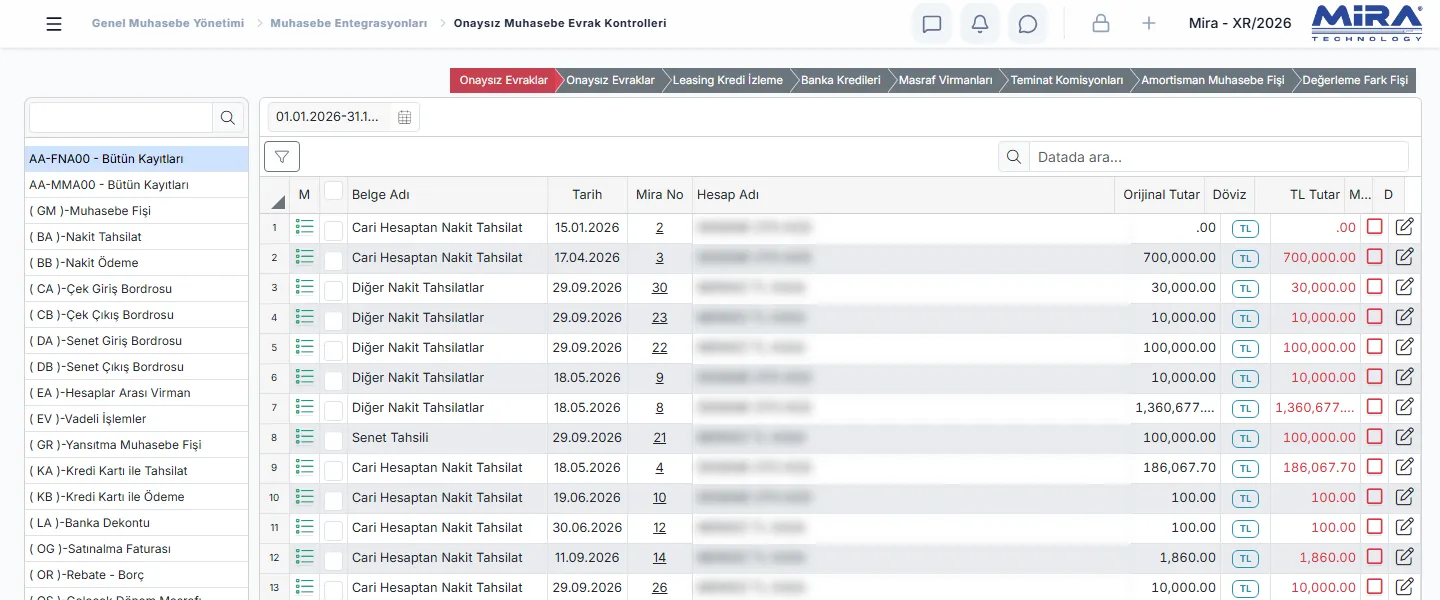Switch to the Leasing Kredi İzleme tab

727,80
